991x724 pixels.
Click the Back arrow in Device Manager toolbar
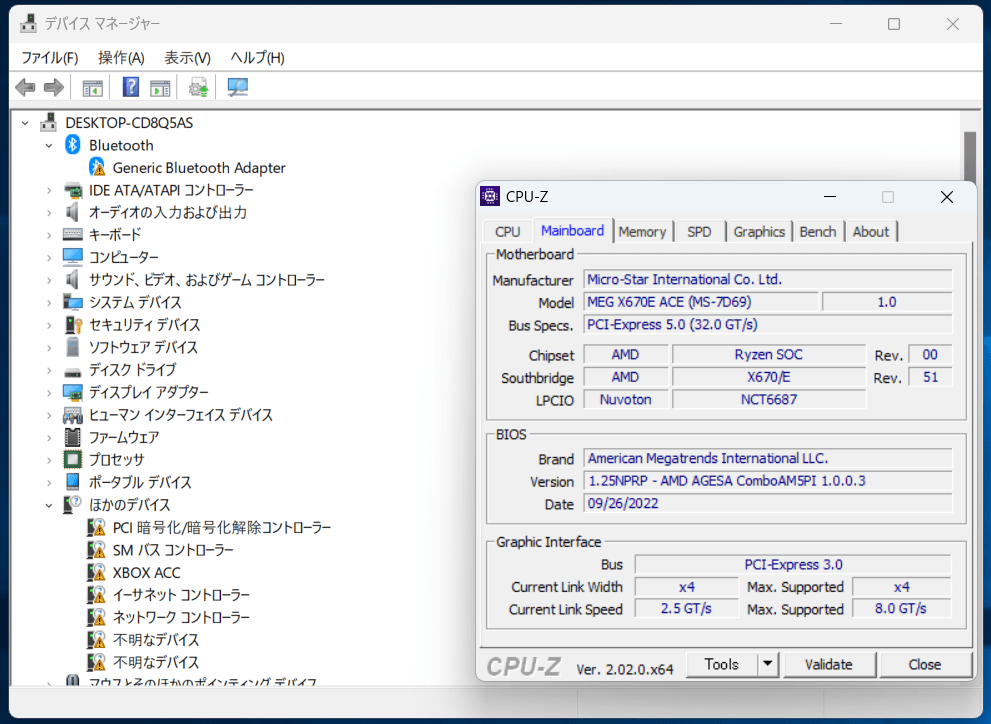coord(25,87)
